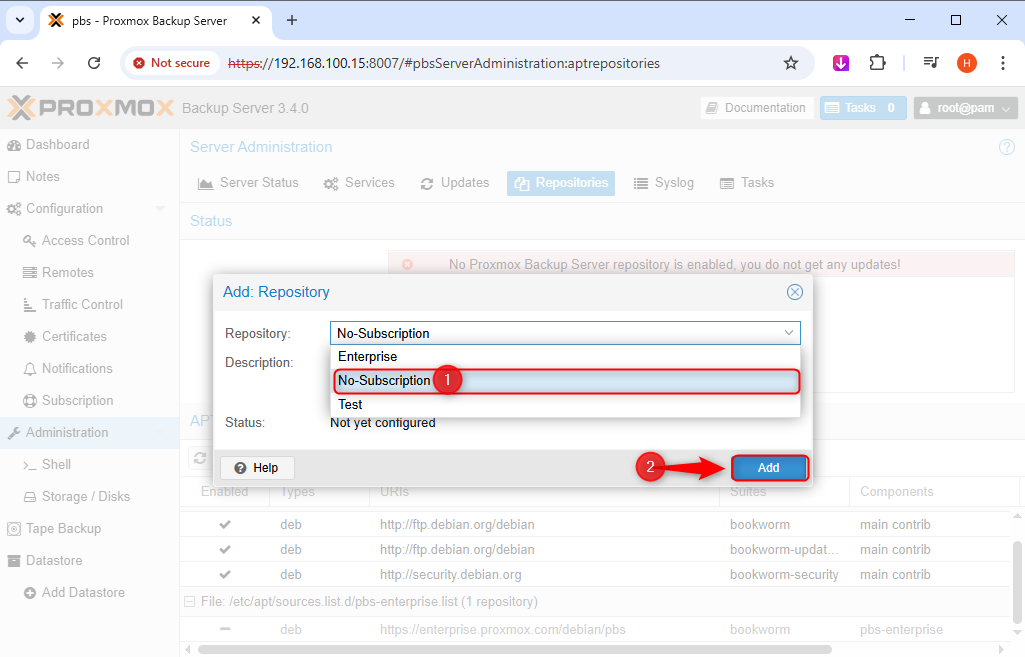Select No-Subscription in the dropdown list
This screenshot has width=1025, height=657.
click(565, 380)
